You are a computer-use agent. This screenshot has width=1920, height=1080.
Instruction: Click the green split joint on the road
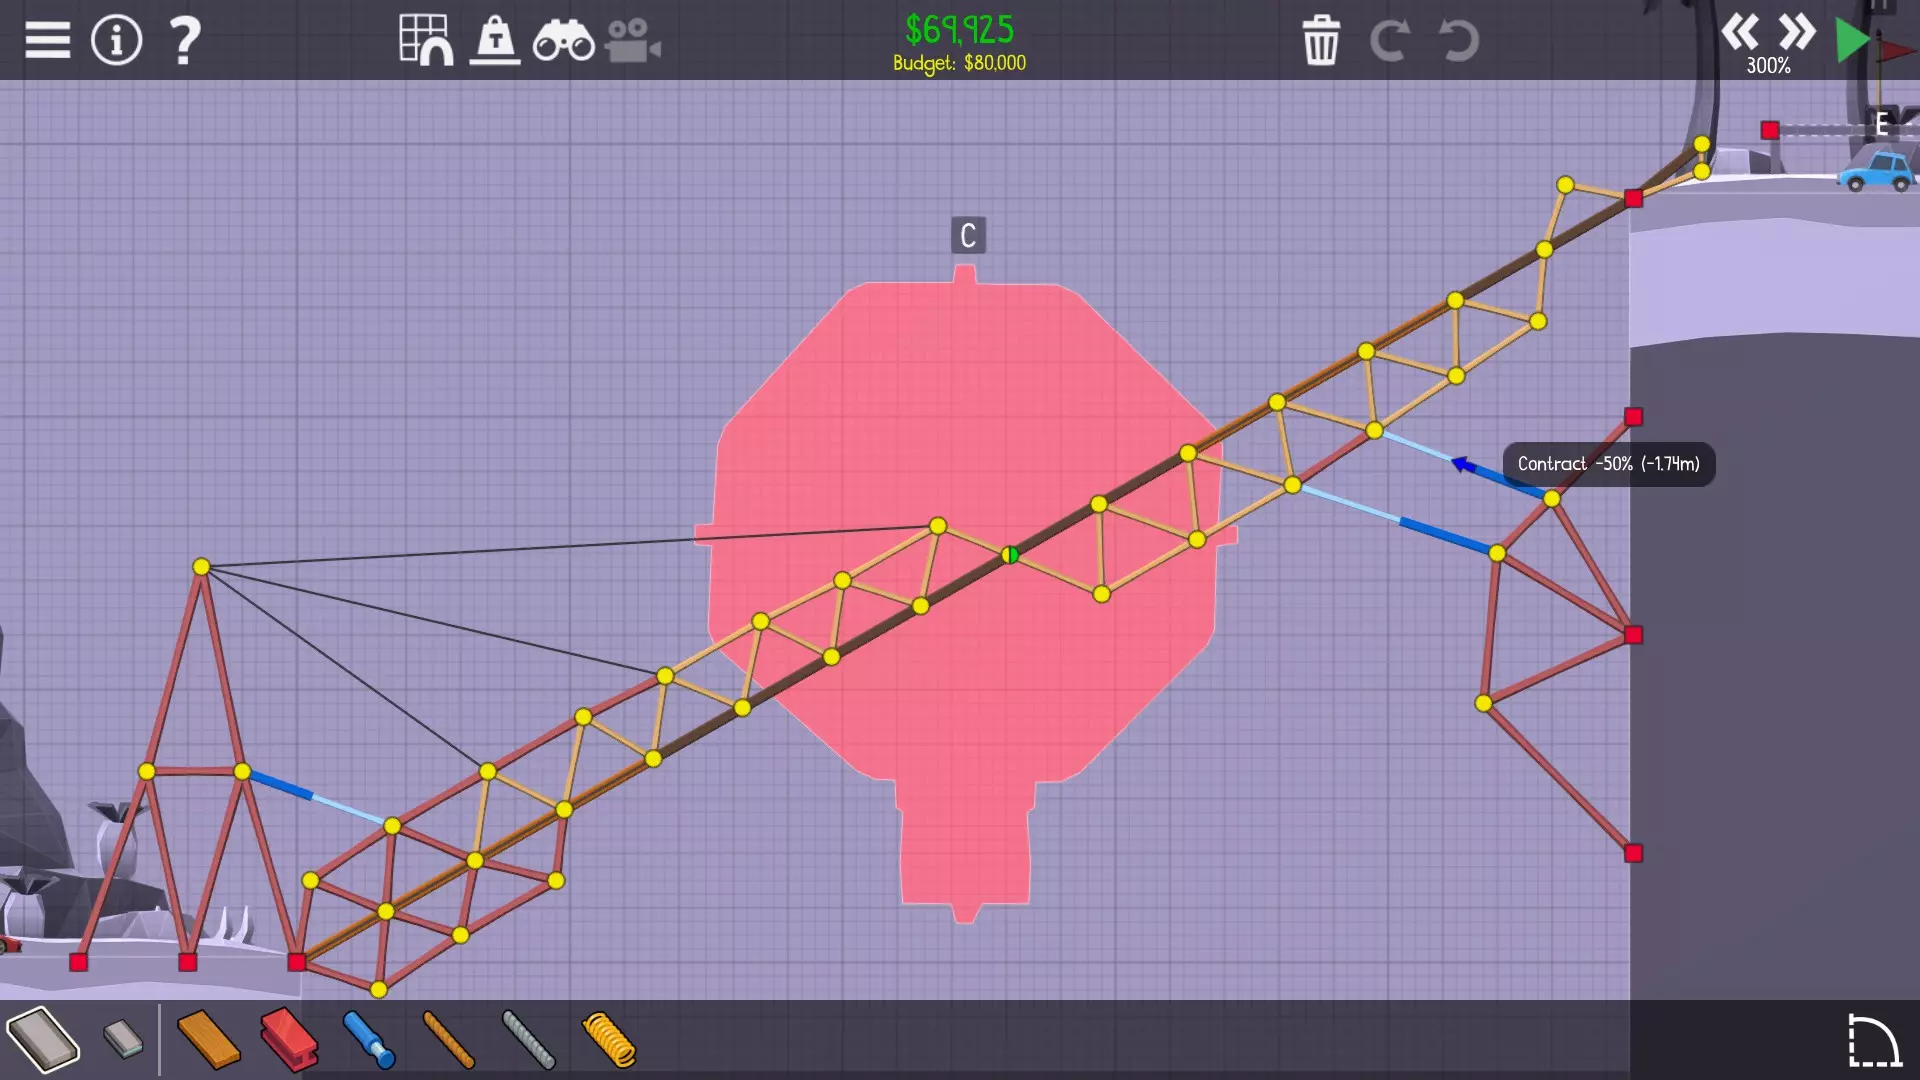(x=1010, y=555)
